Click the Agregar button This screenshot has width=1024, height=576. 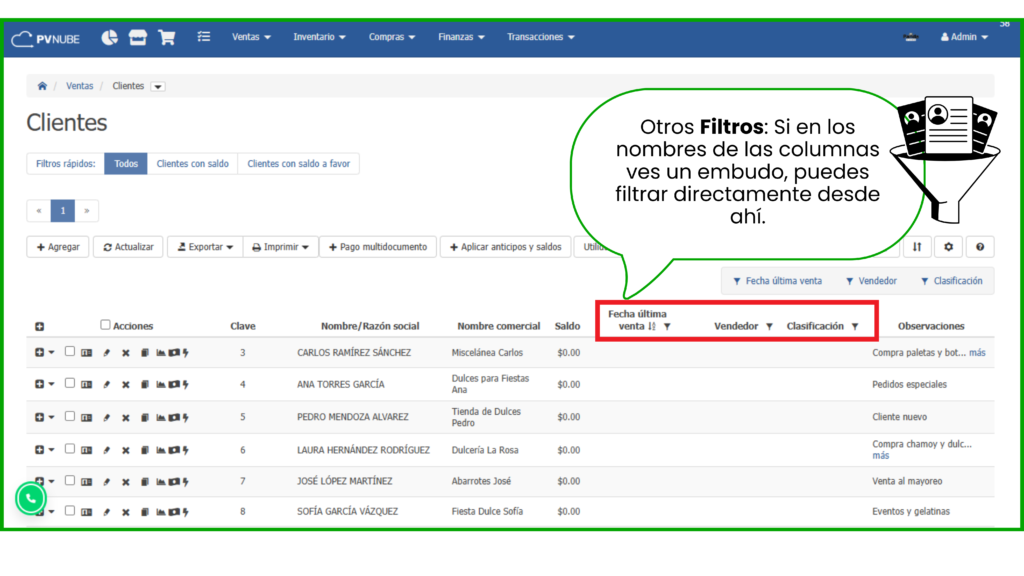tap(58, 247)
